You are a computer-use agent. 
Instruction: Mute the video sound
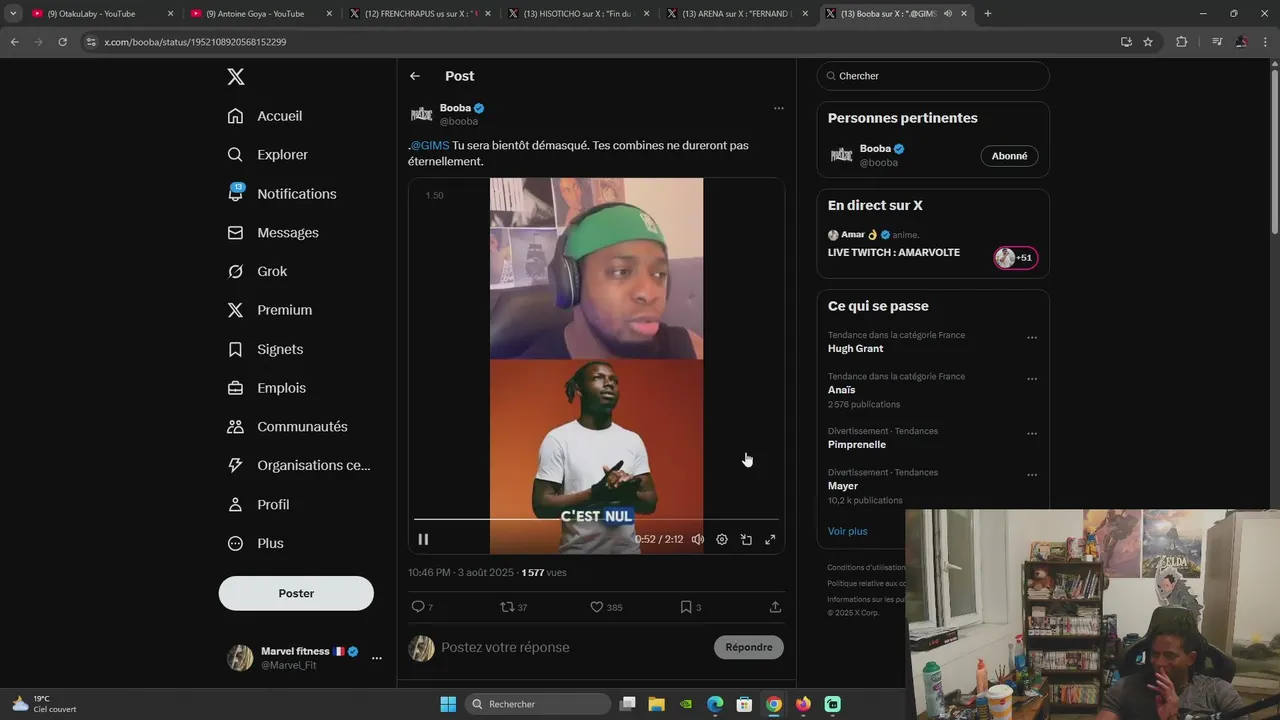click(698, 539)
